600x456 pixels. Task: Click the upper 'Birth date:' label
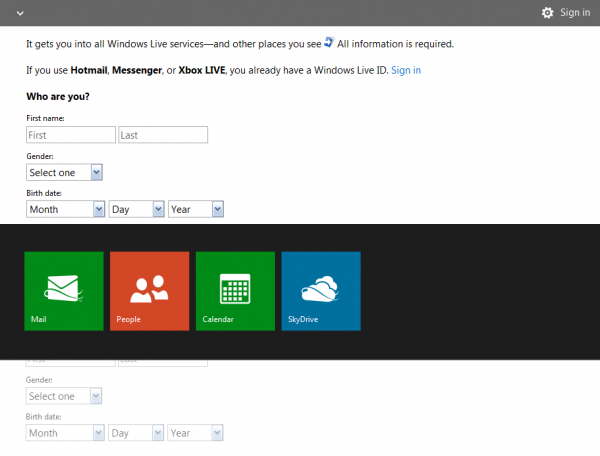click(x=44, y=193)
